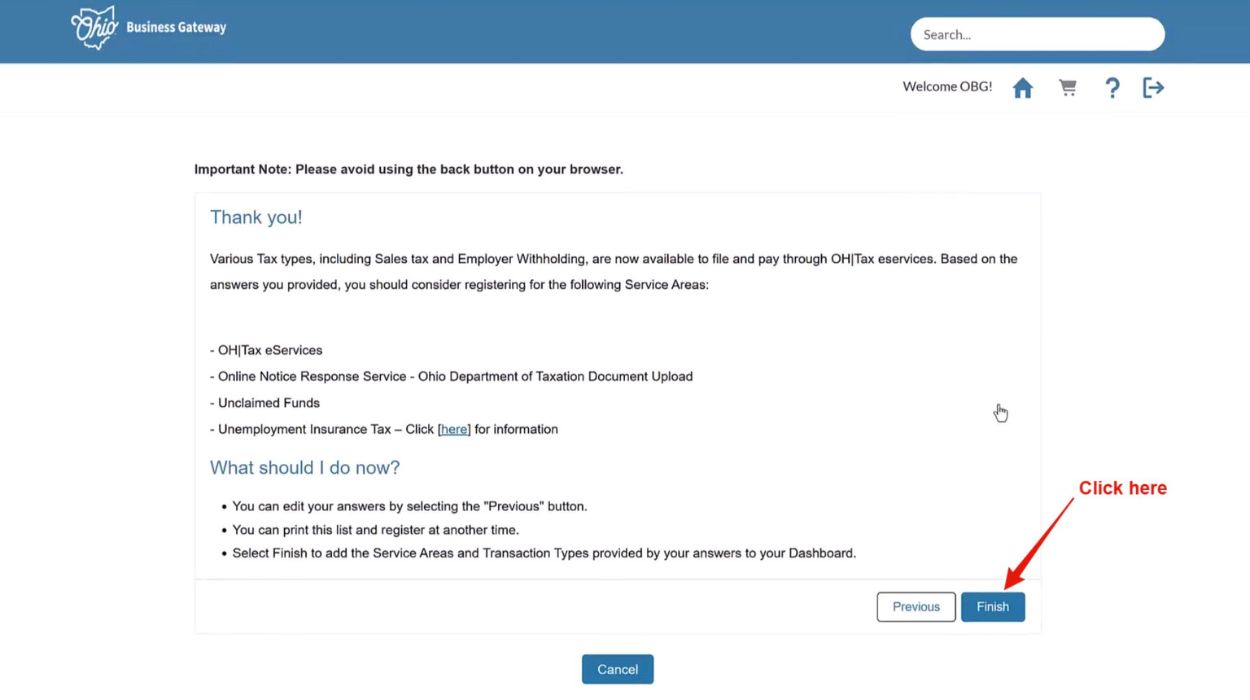The height and width of the screenshot is (700, 1250).
Task: Click the Ohio state logo
Action: pyautogui.click(x=95, y=28)
